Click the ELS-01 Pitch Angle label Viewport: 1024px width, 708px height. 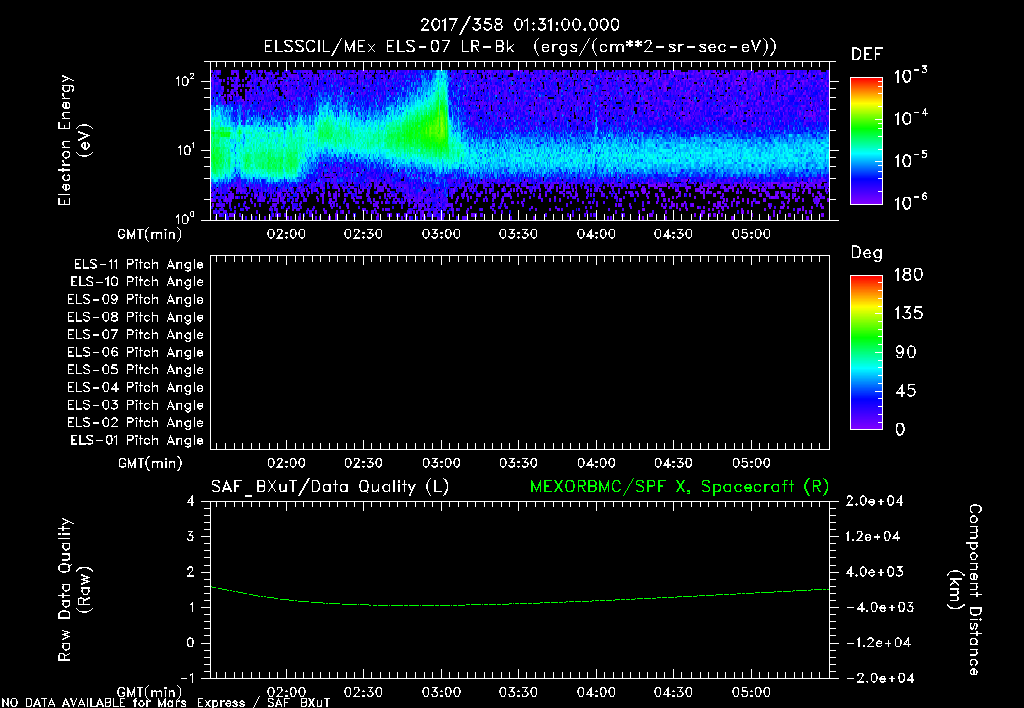click(137, 440)
